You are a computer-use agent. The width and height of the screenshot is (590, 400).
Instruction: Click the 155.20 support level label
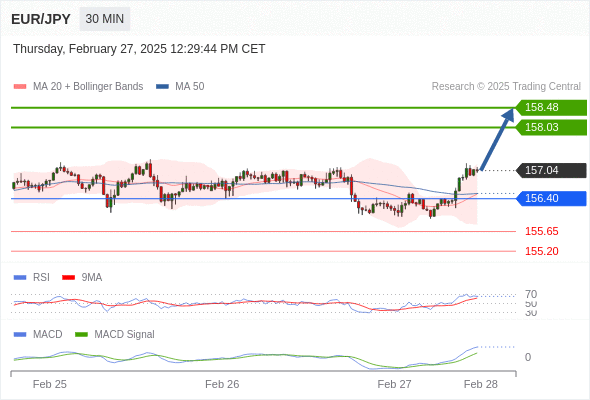click(x=541, y=251)
